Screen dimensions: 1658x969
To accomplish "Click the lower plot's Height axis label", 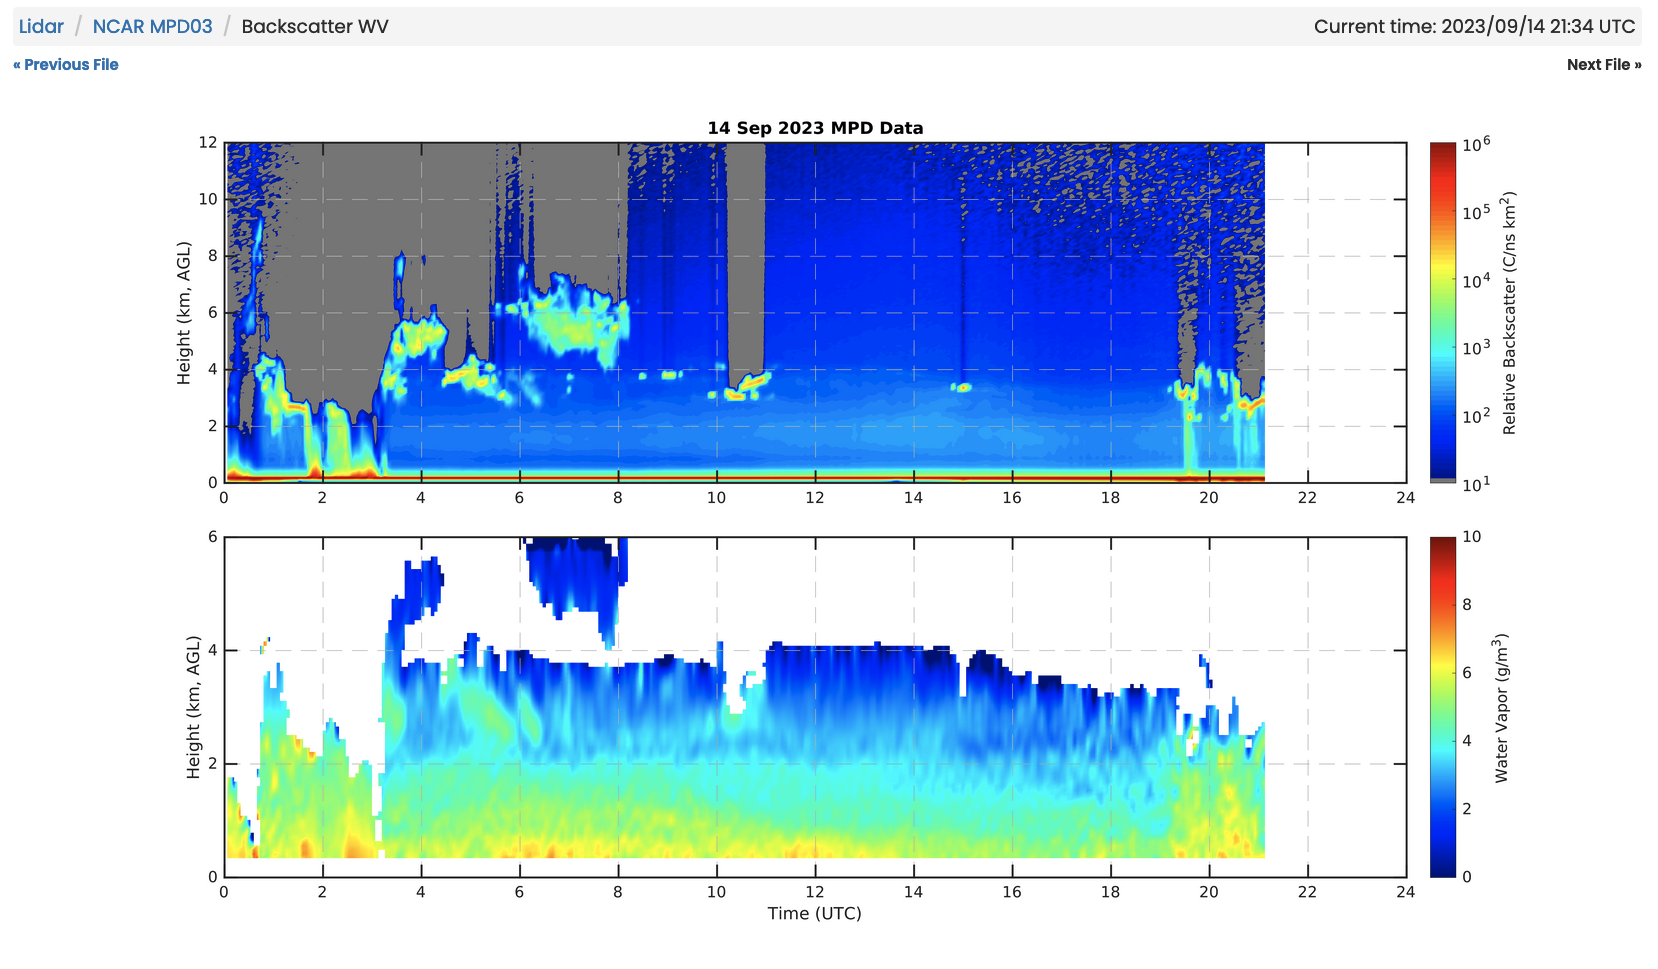I will pyautogui.click(x=193, y=707).
